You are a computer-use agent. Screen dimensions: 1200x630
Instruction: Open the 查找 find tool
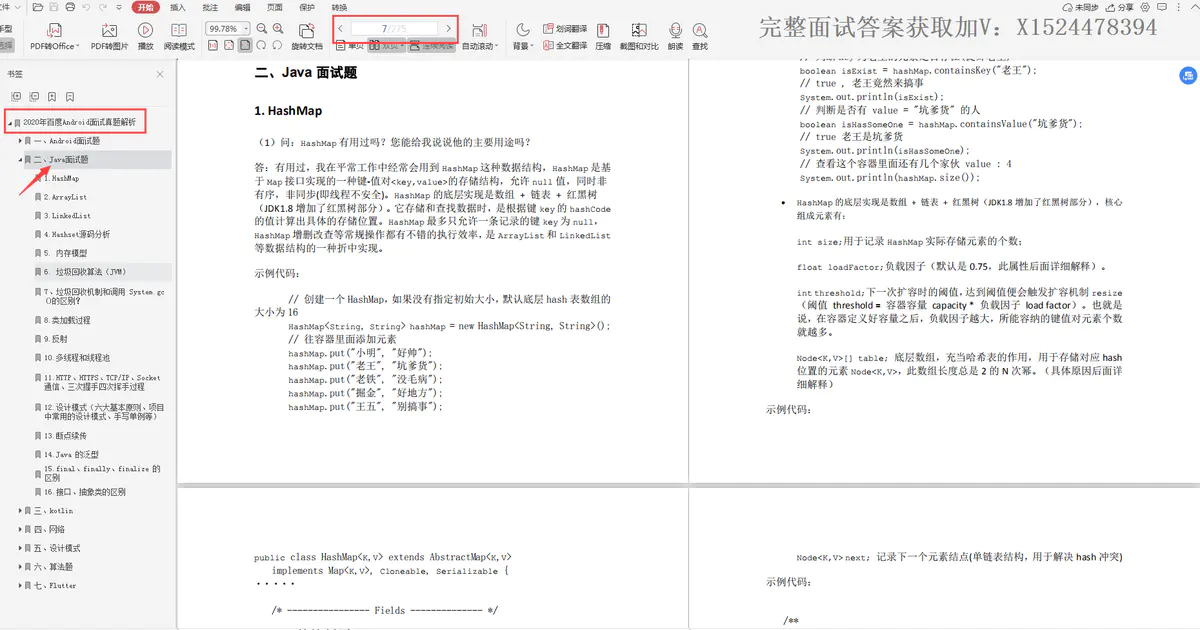coord(700,37)
